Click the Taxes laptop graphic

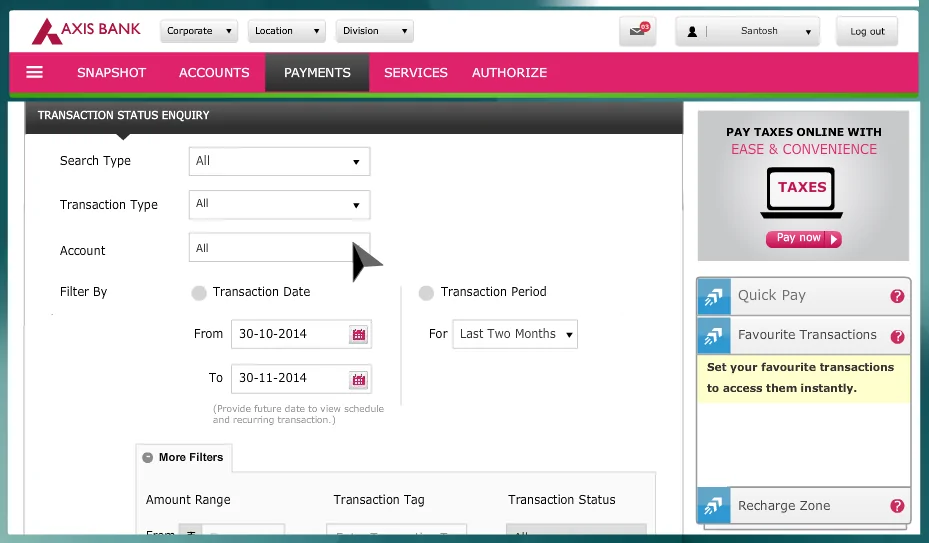click(x=802, y=193)
